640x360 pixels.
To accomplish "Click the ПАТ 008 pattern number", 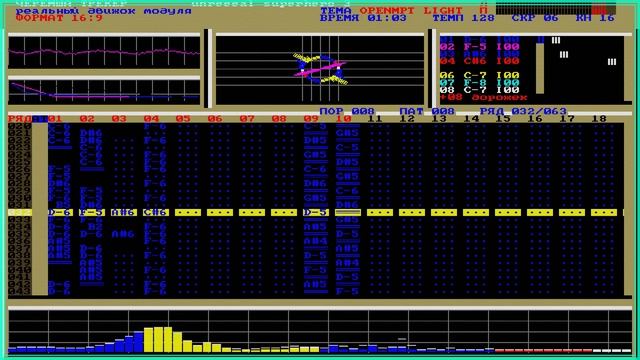I will [x=427, y=111].
